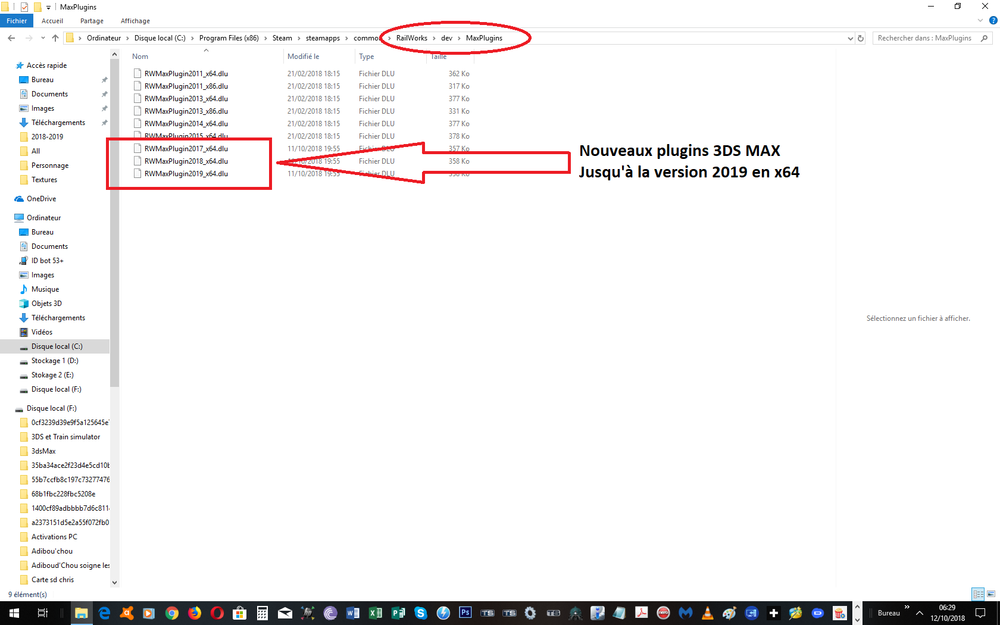Click navigation pane scrollbar up arrow
Image resolution: width=1000 pixels, height=625 pixels.
click(x=115, y=55)
